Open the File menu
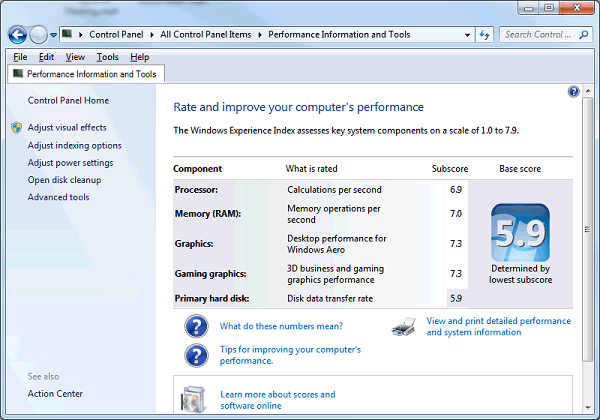This screenshot has height=420, width=600. coord(20,57)
